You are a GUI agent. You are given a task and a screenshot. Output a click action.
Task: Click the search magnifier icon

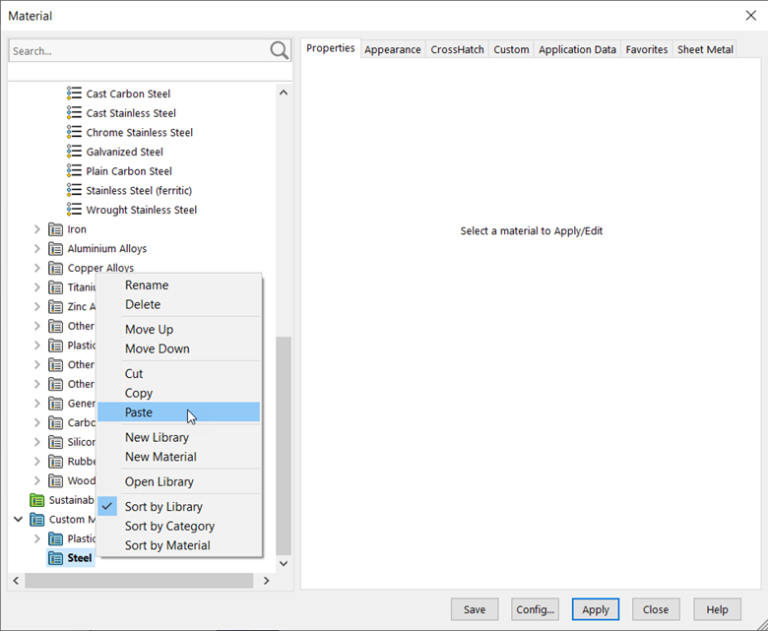tap(279, 50)
